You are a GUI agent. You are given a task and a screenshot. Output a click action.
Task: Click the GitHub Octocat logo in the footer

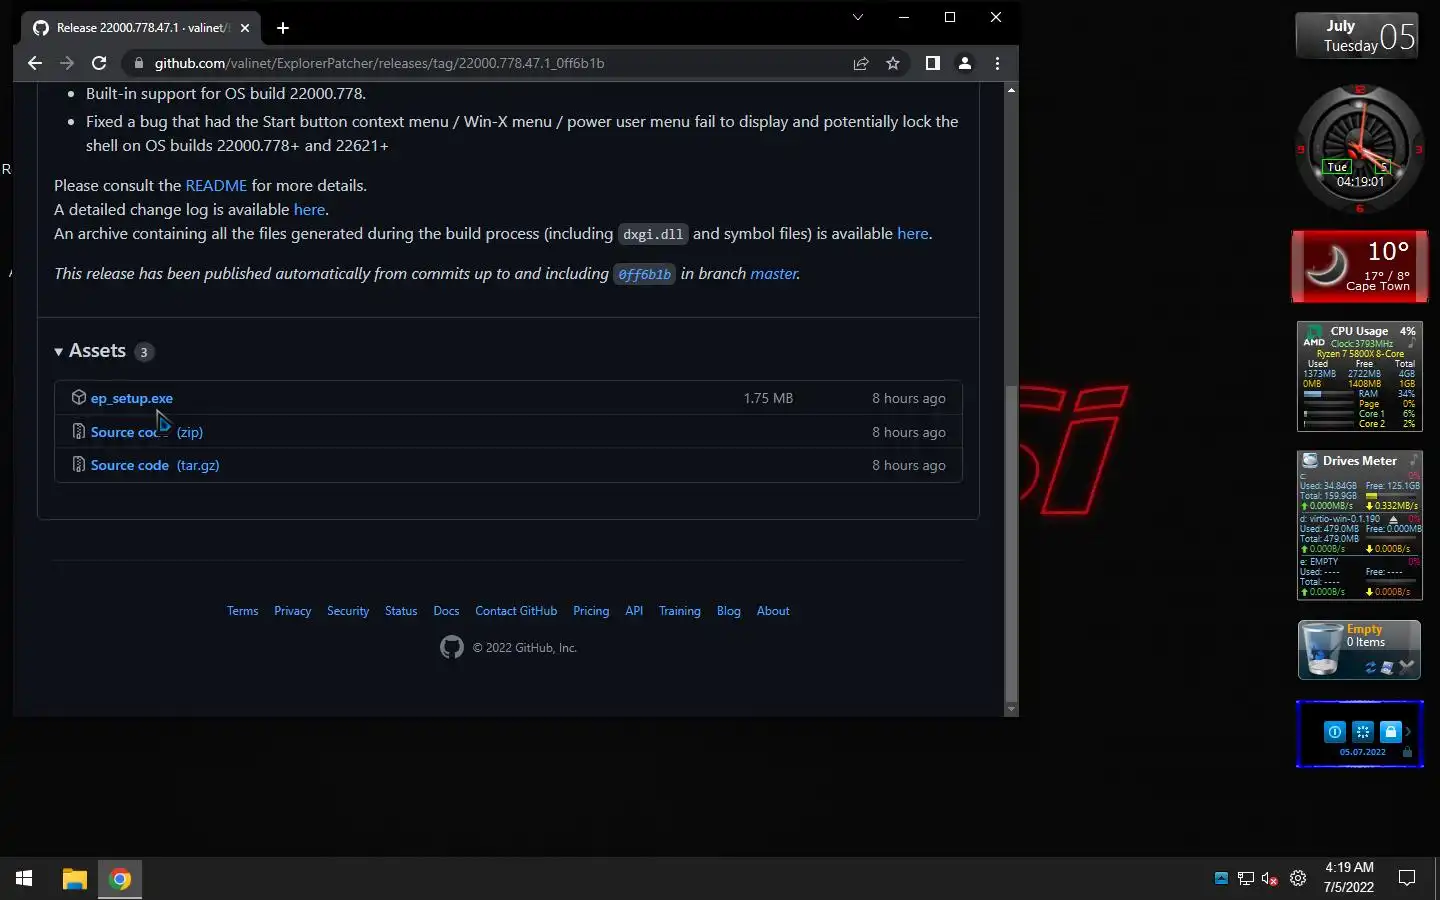point(452,647)
